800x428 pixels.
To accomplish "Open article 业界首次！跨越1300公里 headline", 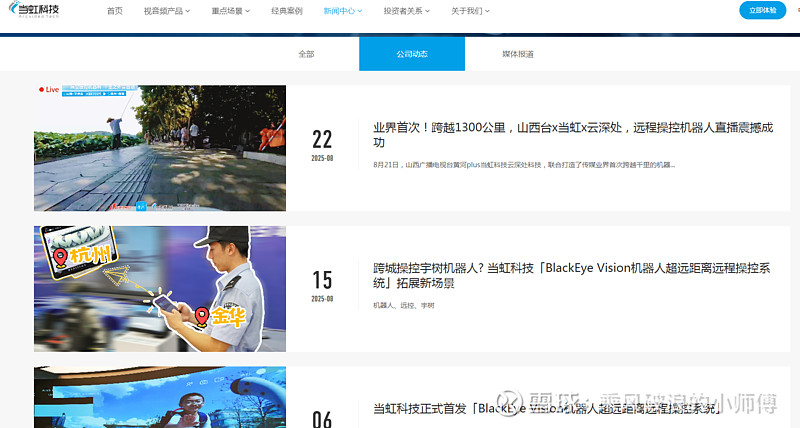I will point(573,135).
